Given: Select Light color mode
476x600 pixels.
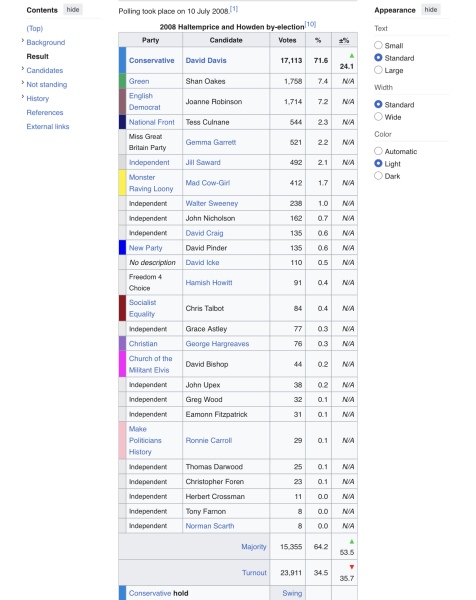Looking at the screenshot, I should click(378, 163).
